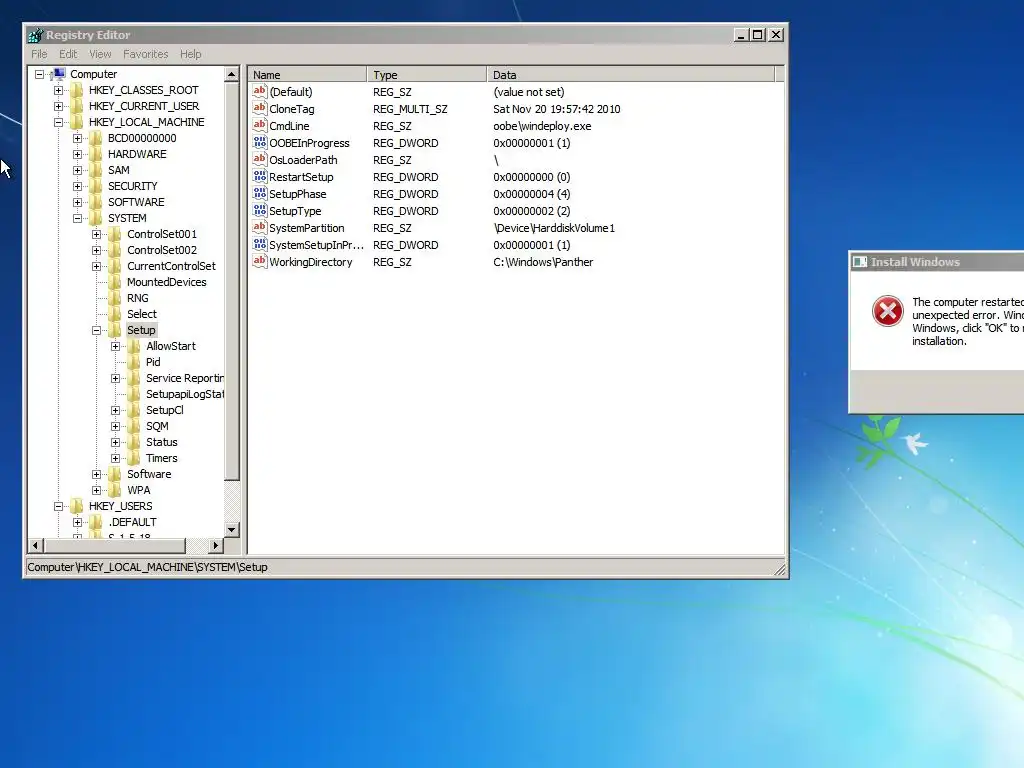The width and height of the screenshot is (1024, 768).
Task: Click the status bar registry path
Action: (x=148, y=567)
